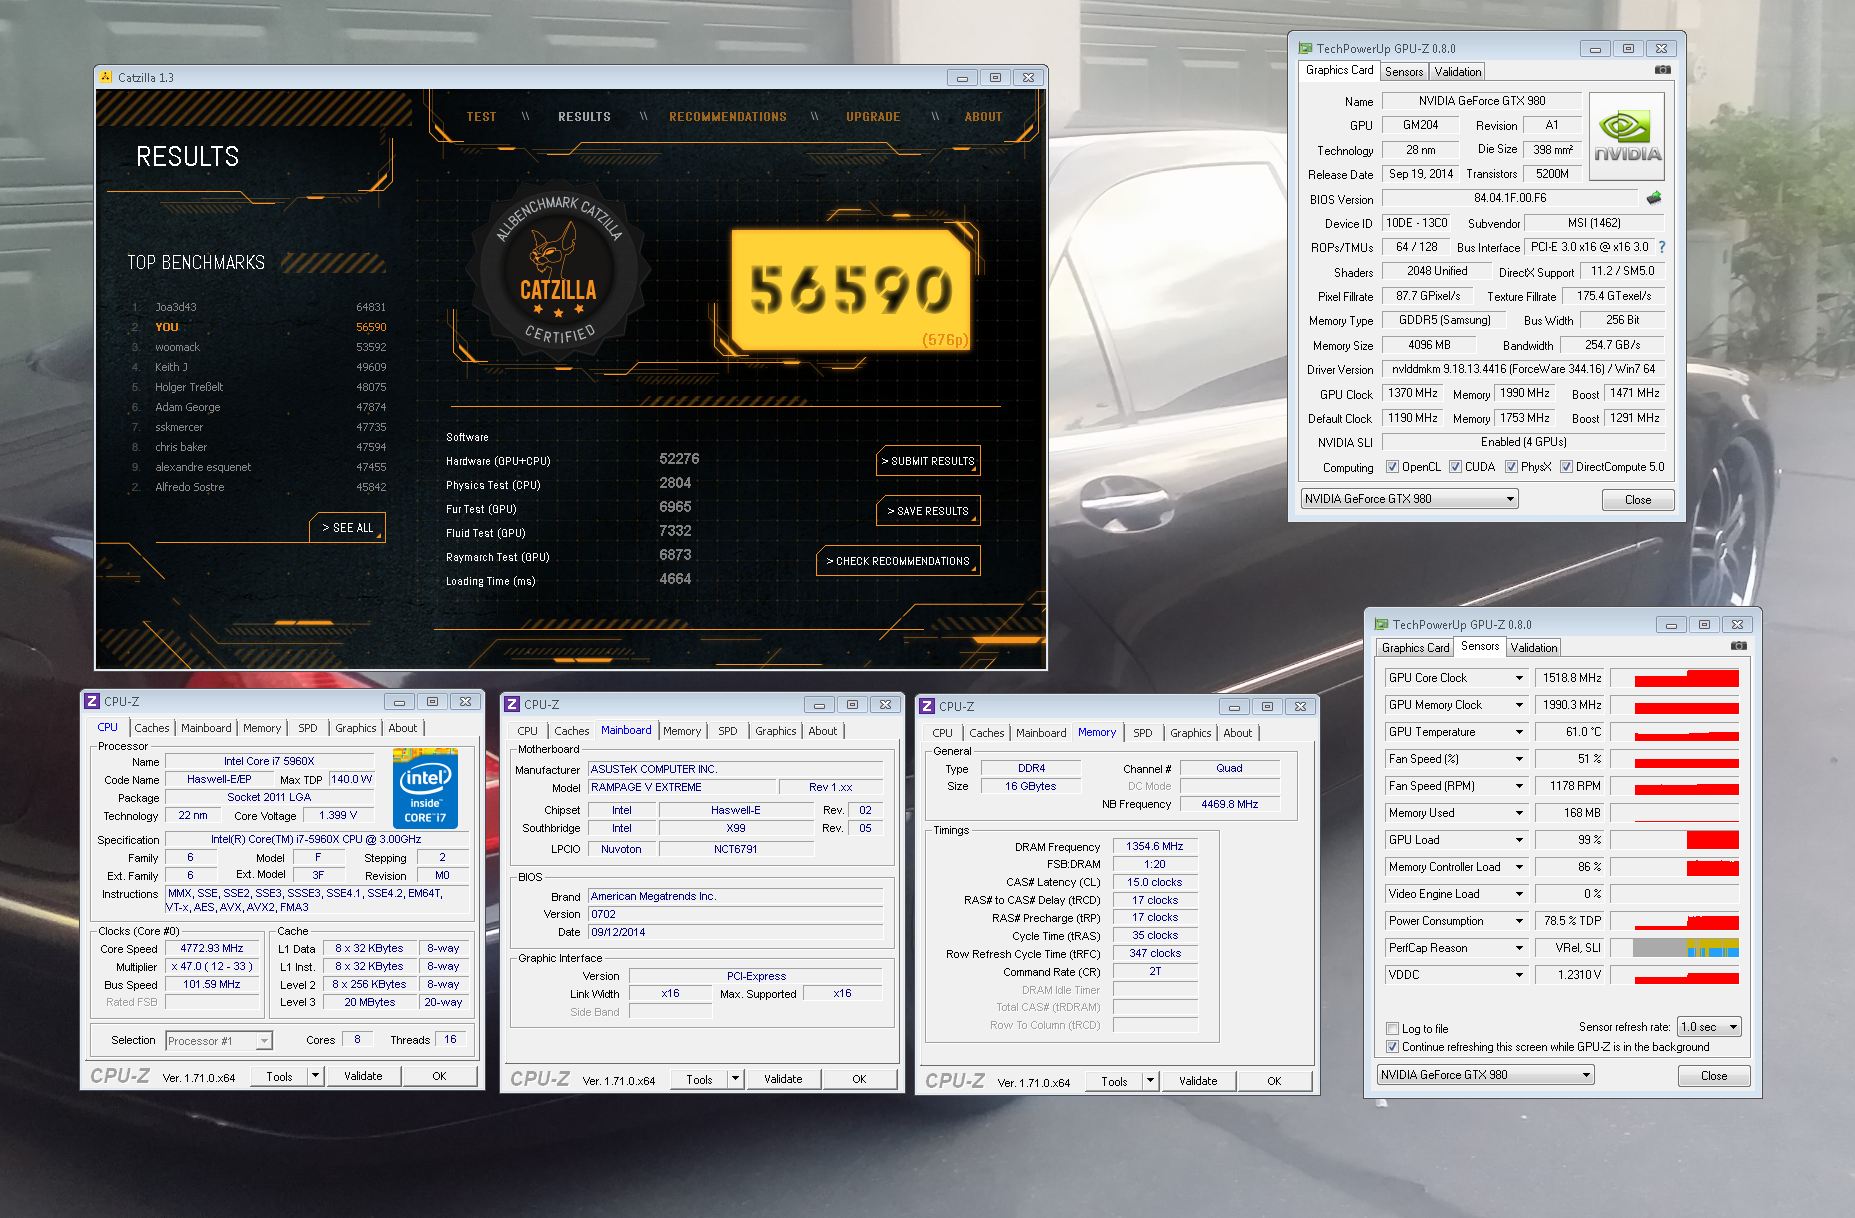Click the CPU-Z app icon in the Memory window
Viewport: 1855px width, 1218px height.
click(x=928, y=706)
